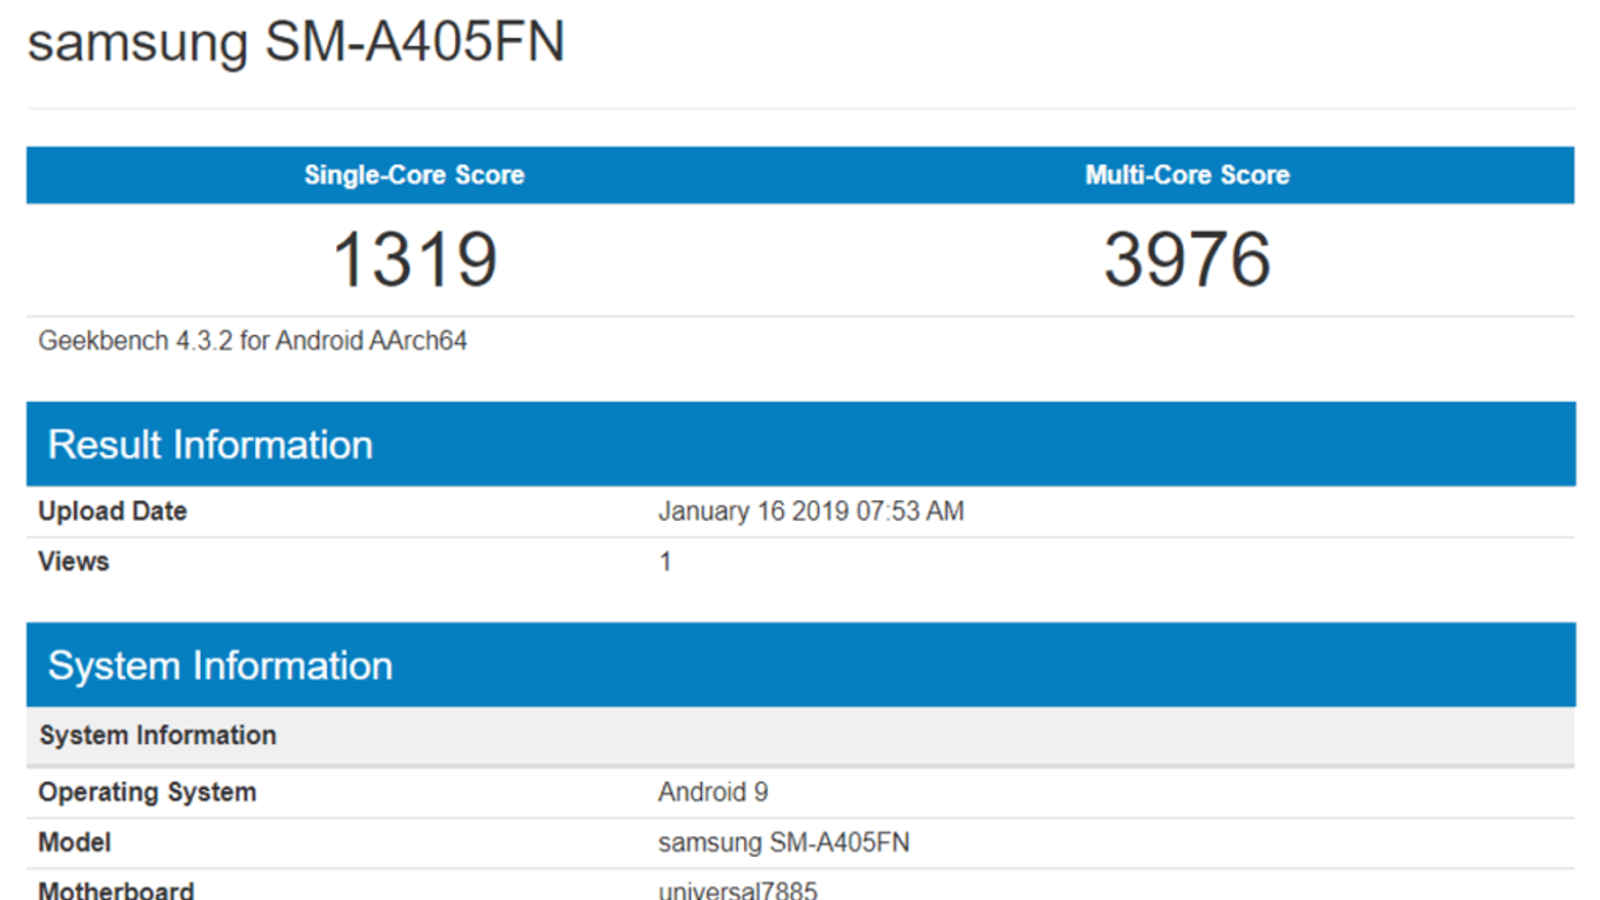Click the Model row label
The height and width of the screenshot is (900, 1600).
point(74,842)
